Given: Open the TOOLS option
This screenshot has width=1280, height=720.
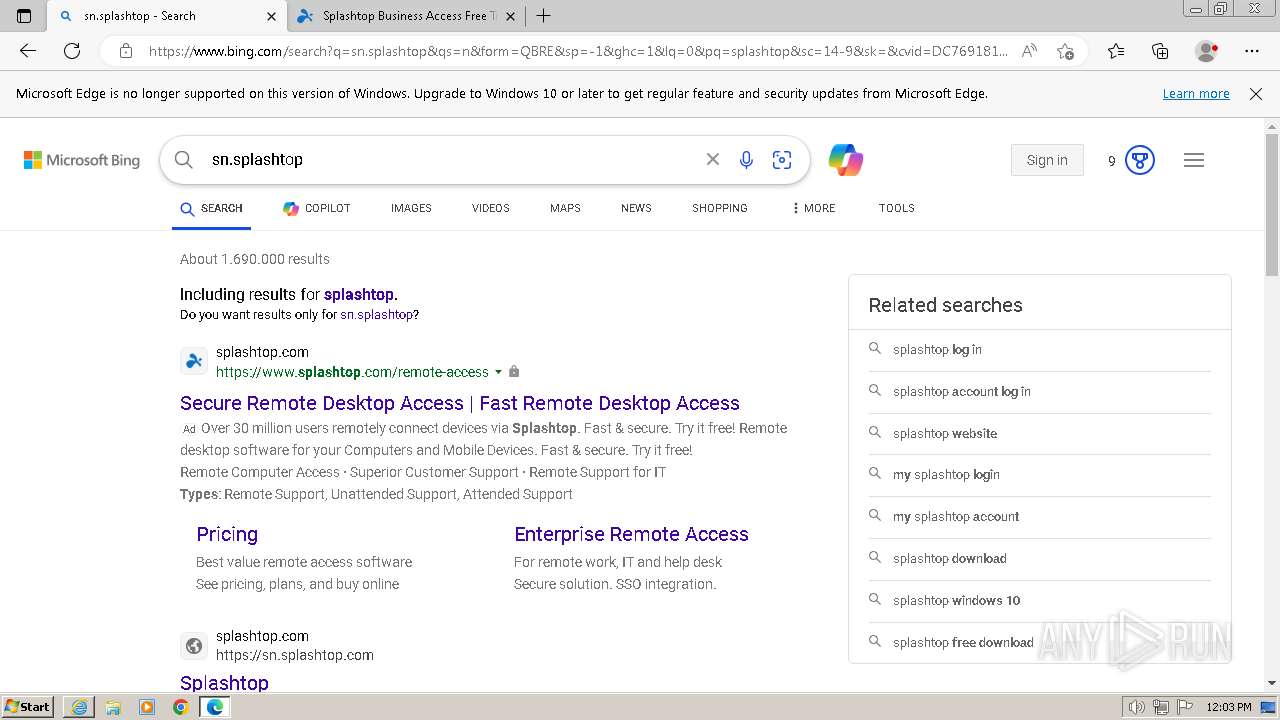Looking at the screenshot, I should 897,208.
